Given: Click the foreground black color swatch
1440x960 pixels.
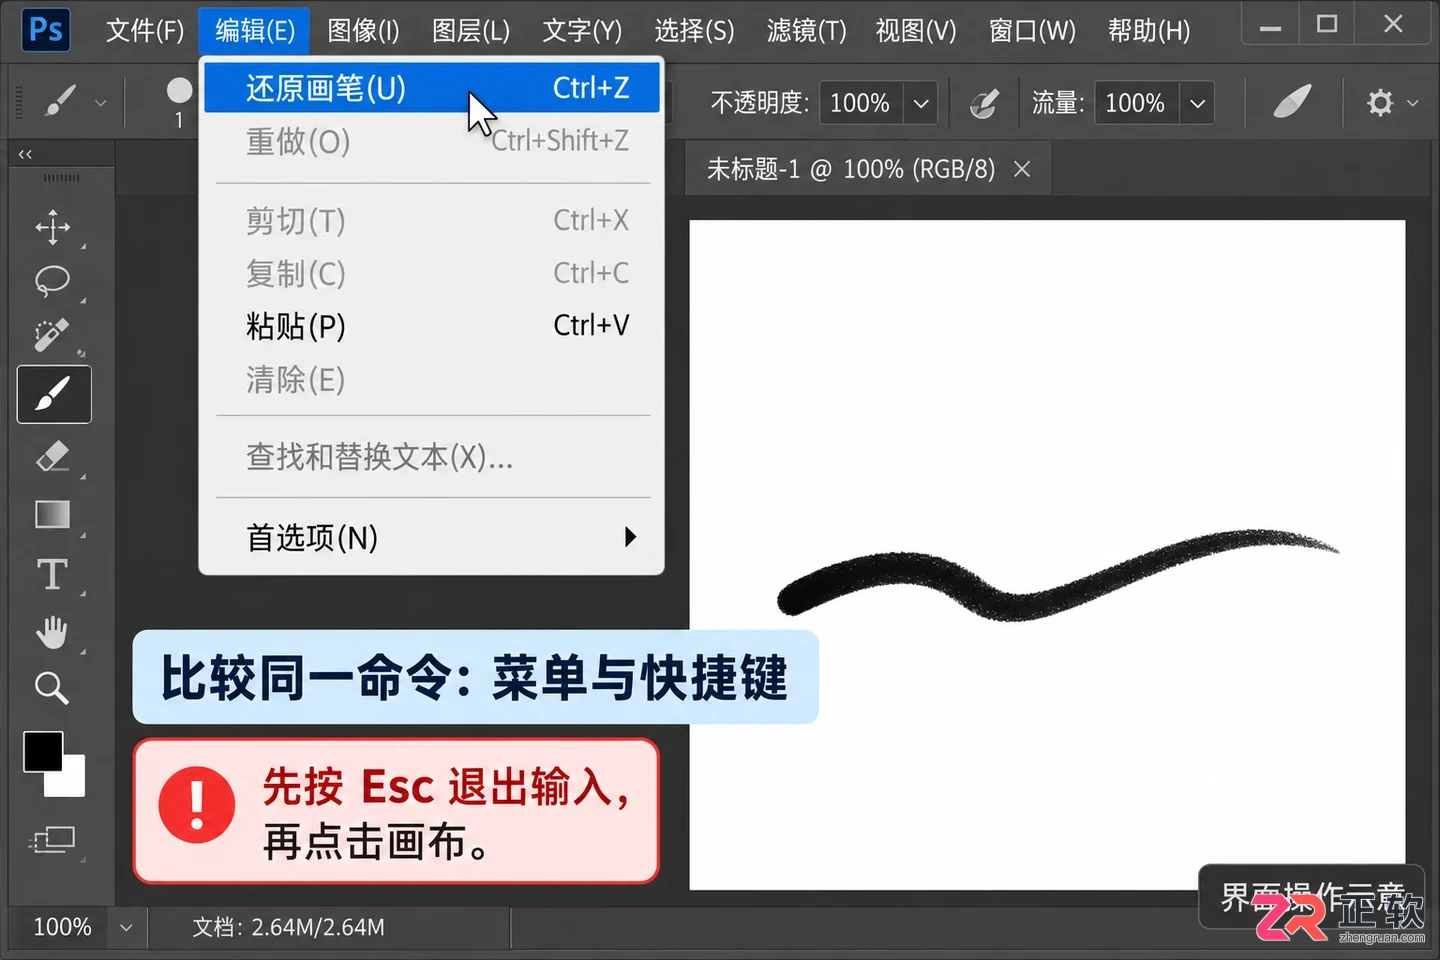Looking at the screenshot, I should 43,752.
